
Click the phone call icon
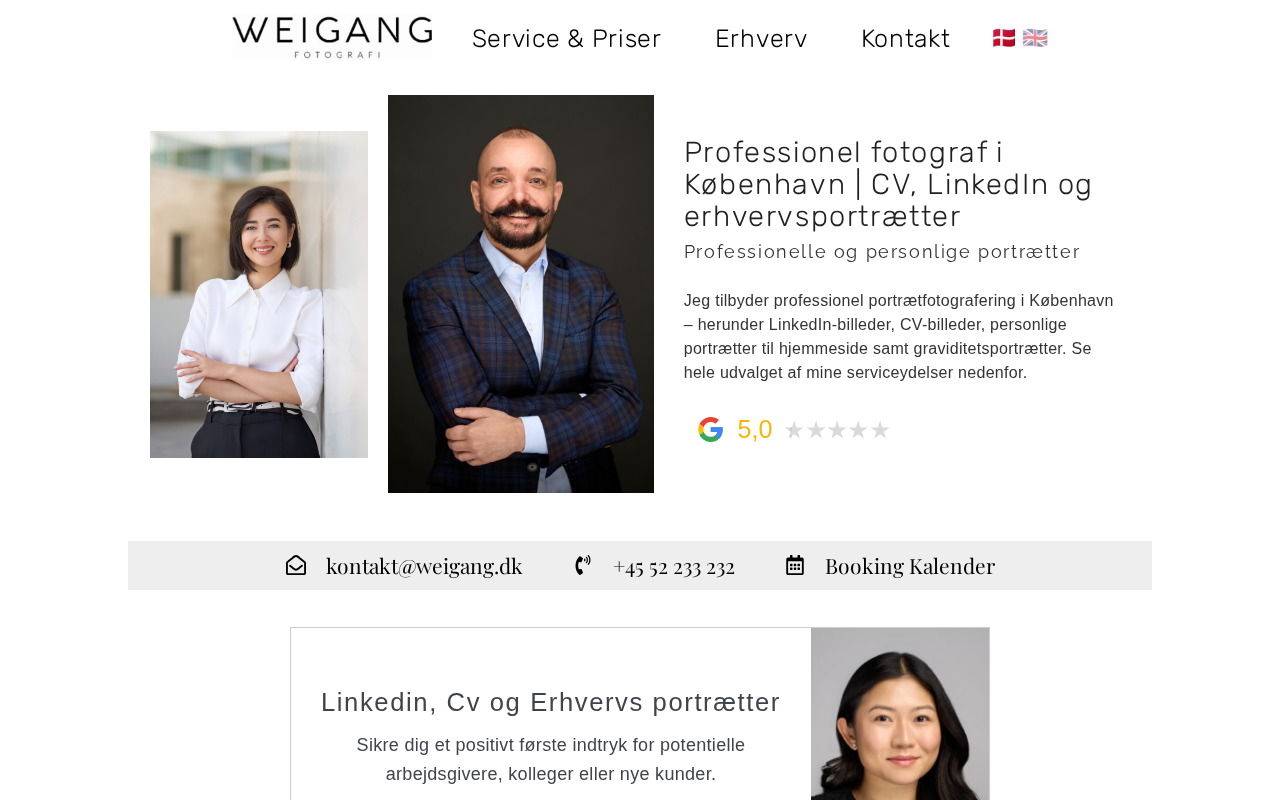click(x=583, y=566)
